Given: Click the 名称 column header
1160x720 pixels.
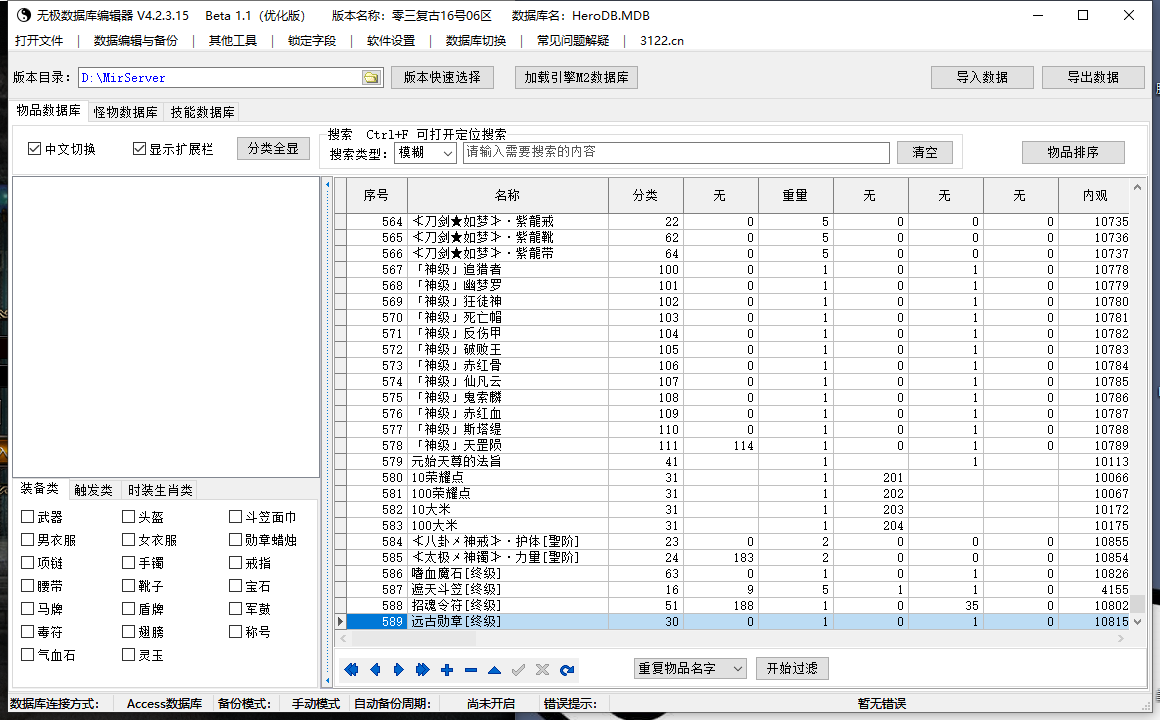Looking at the screenshot, I should pos(508,195).
